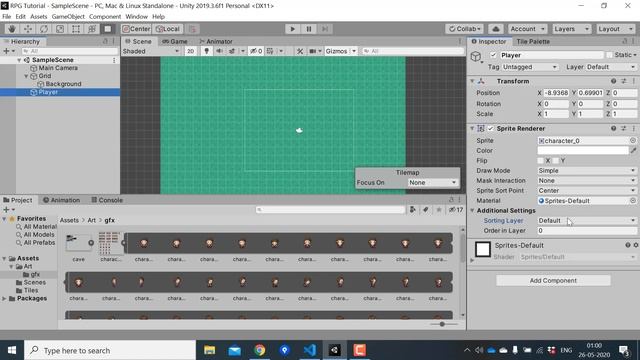
Task: Click the Step frame button
Action: (325, 29)
